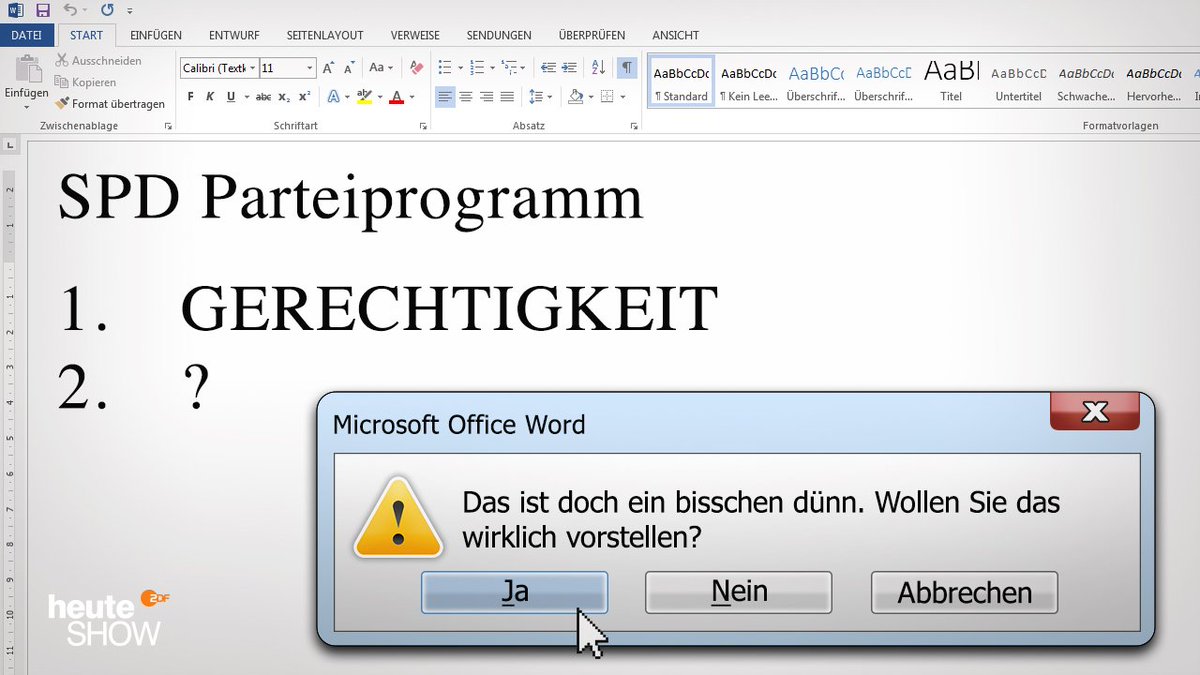Sort text with the A-Z sort icon
Viewport: 1200px width, 675px height.
(x=598, y=68)
